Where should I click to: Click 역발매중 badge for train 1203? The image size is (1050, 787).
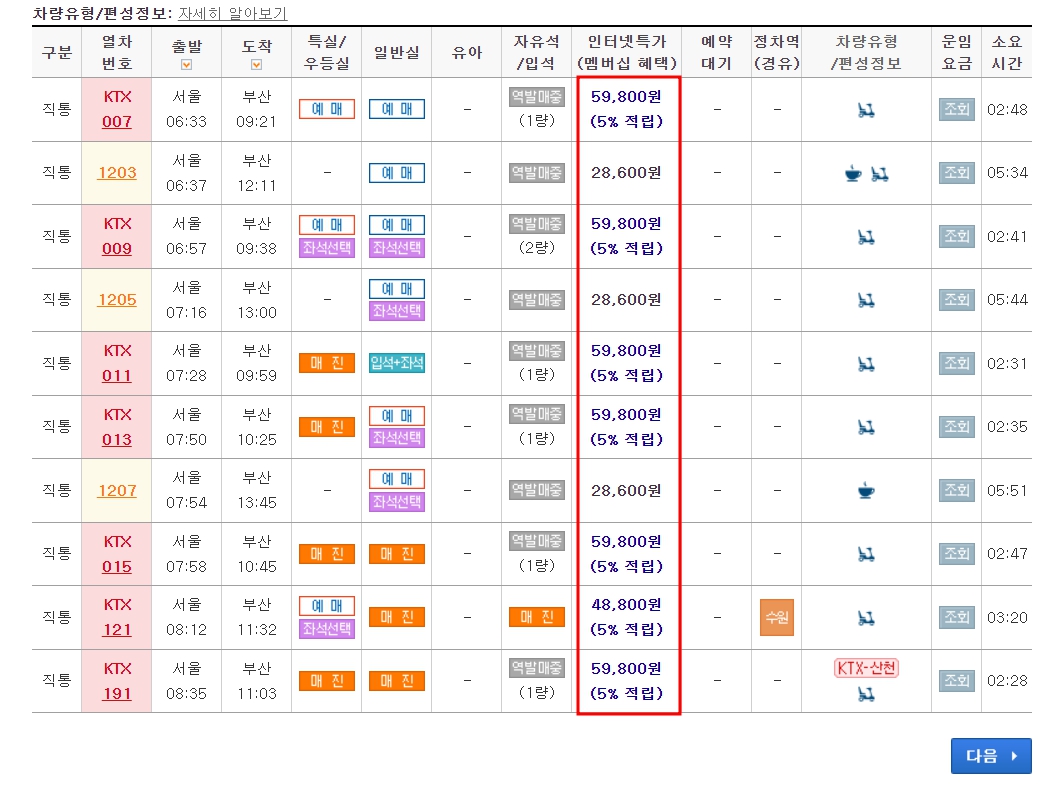pos(536,173)
